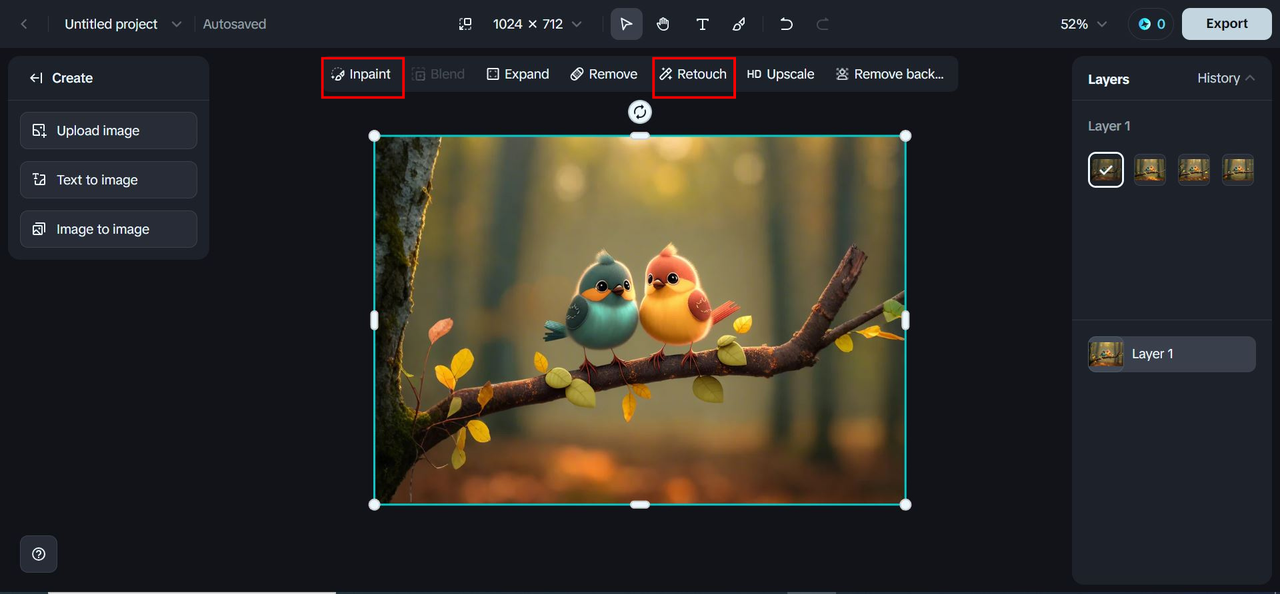This screenshot has height=594, width=1280.
Task: Switch to the Layers tab
Action: point(1108,79)
